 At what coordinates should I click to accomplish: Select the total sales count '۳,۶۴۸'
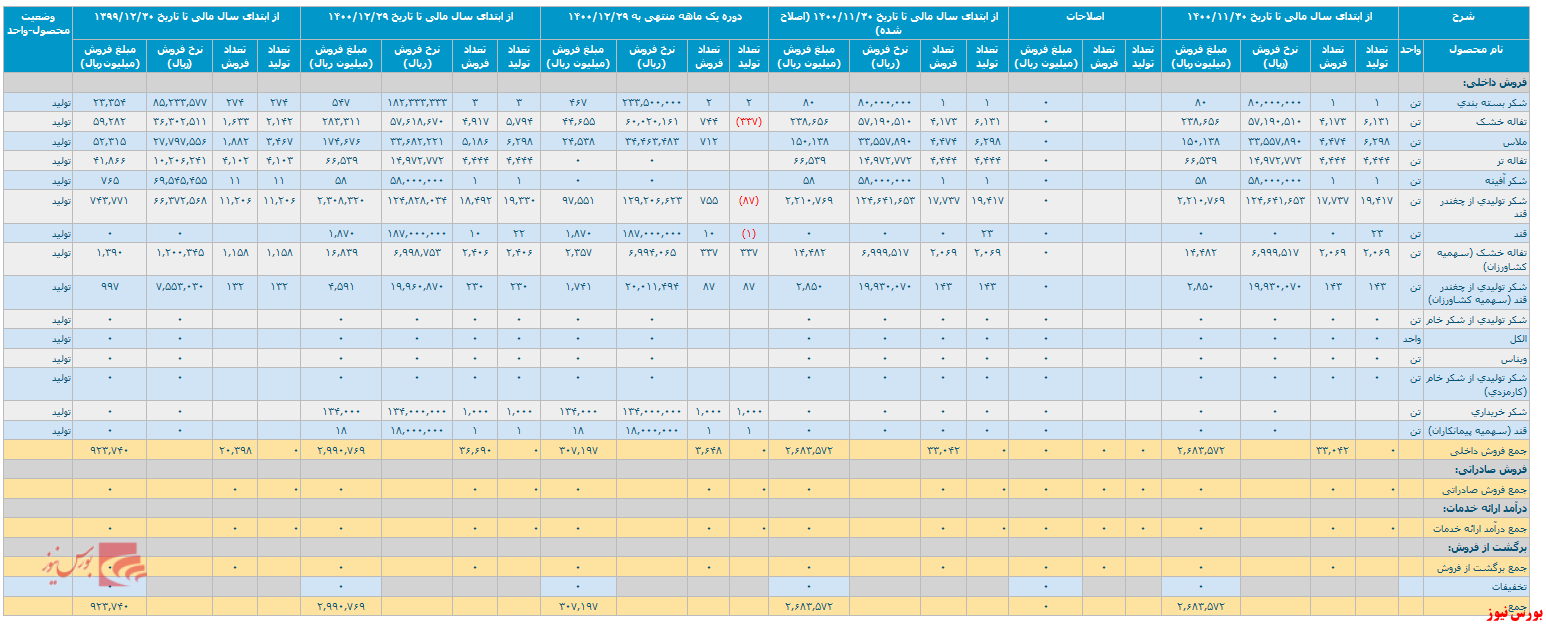tap(707, 449)
